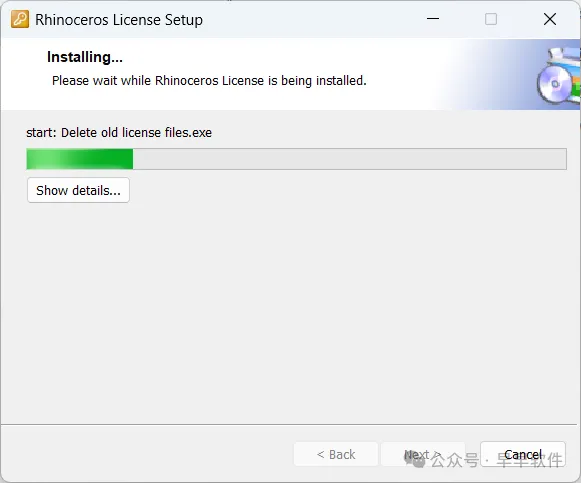Viewport: 581px width, 483px height.
Task: Click the 'Rhinoceros License Setup' window title text
Action: (119, 20)
